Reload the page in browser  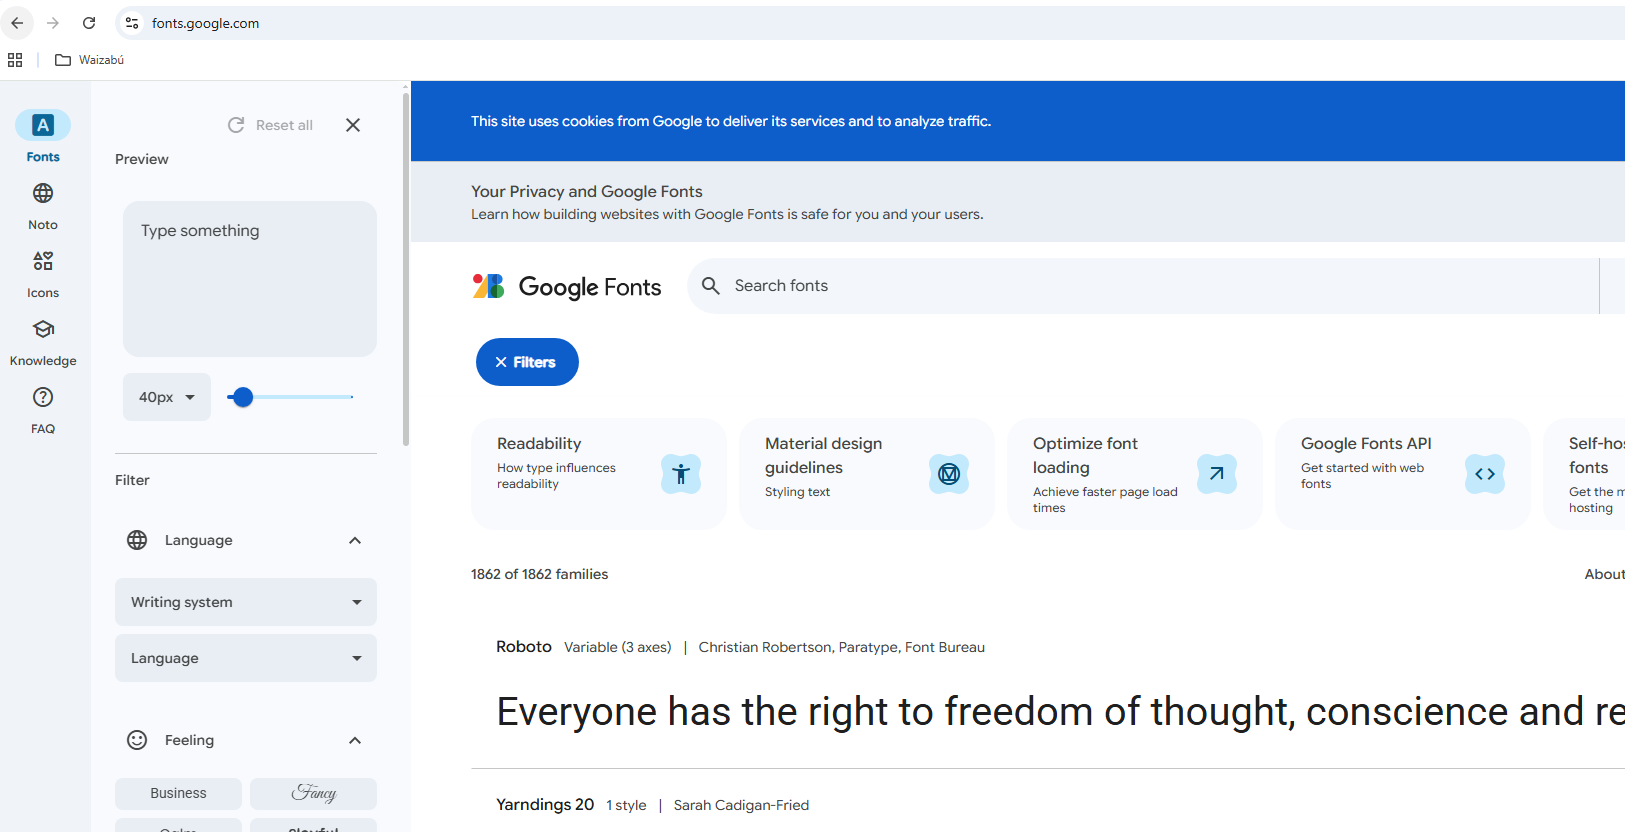pos(89,23)
